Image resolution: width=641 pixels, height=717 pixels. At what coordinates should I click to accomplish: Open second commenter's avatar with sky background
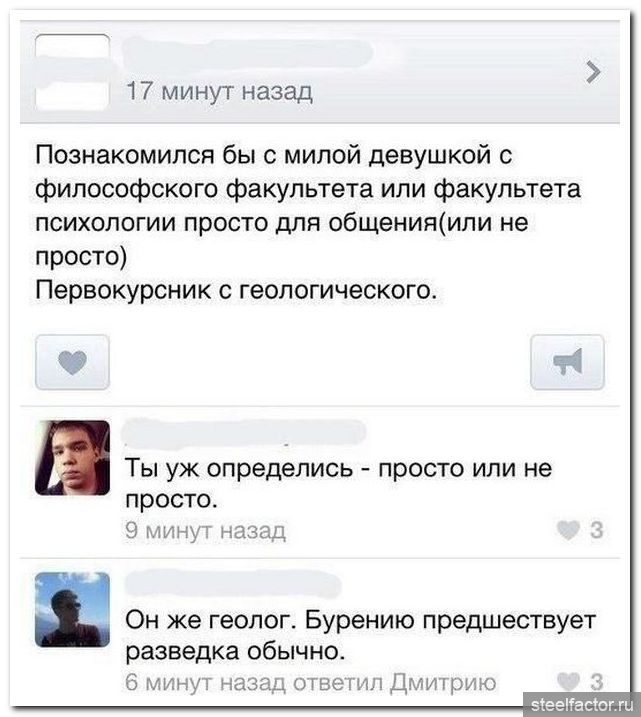coord(72,609)
